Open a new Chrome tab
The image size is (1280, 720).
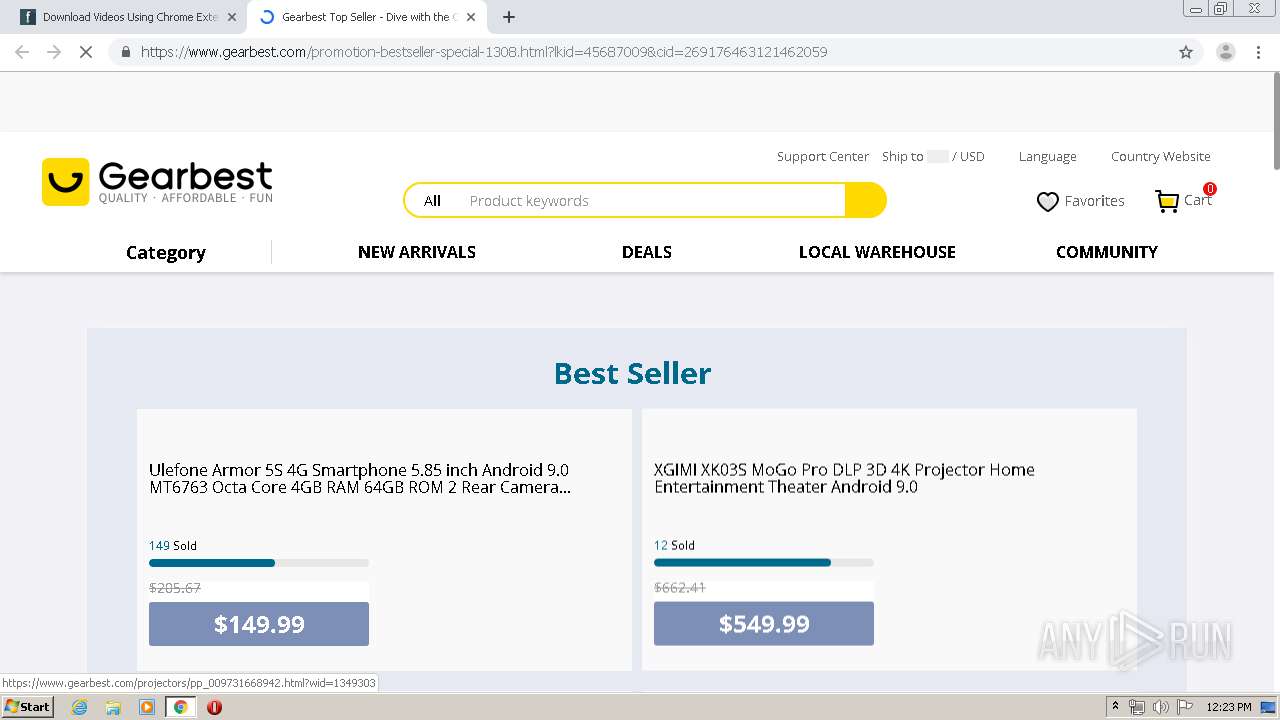[x=509, y=17]
